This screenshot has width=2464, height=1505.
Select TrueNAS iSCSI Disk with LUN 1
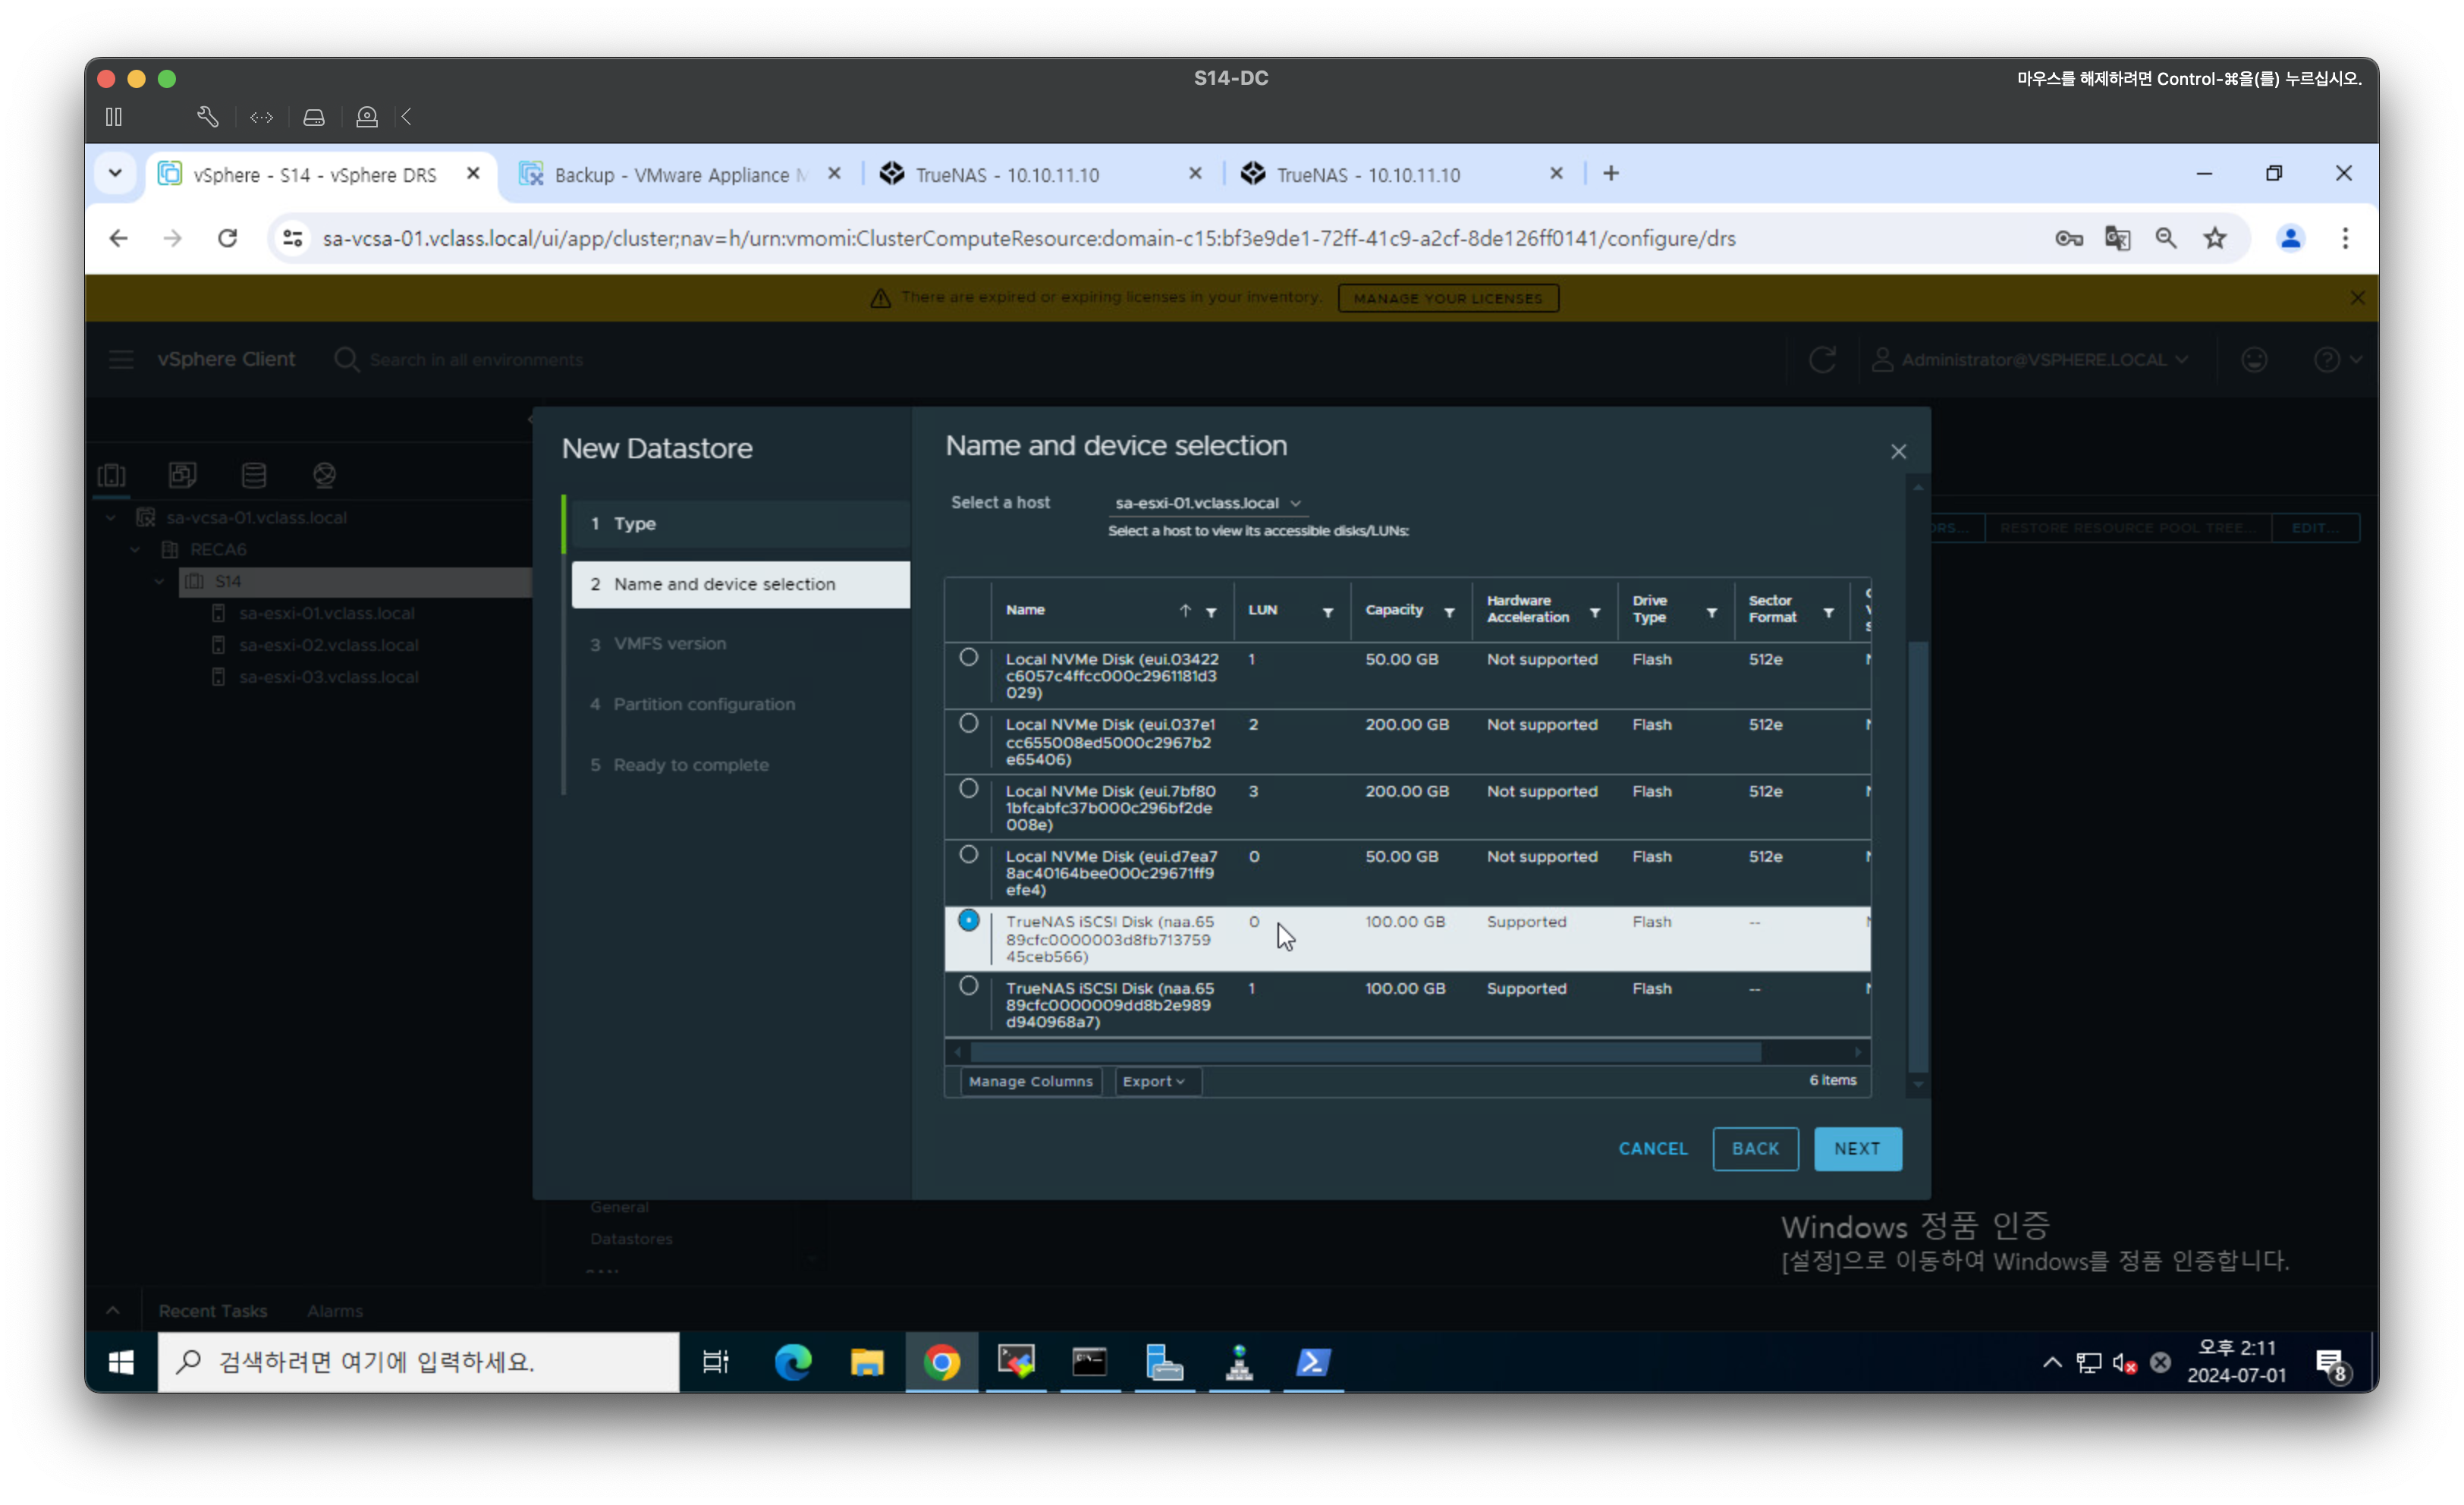(x=968, y=987)
